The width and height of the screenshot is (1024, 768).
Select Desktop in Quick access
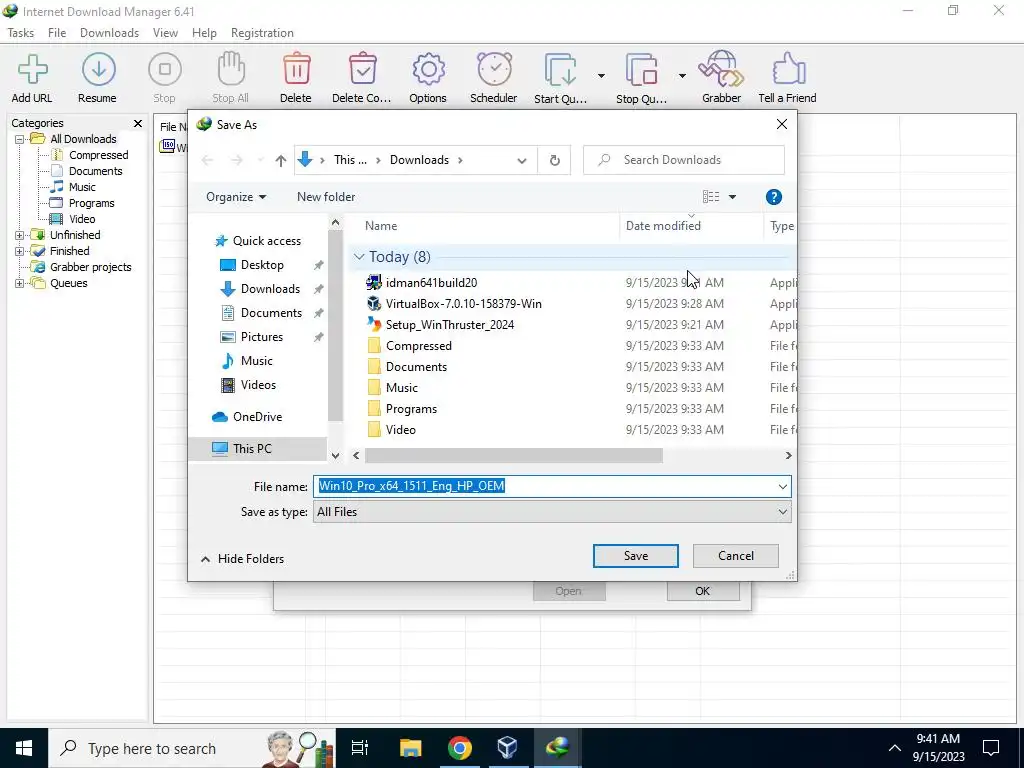click(x=262, y=265)
